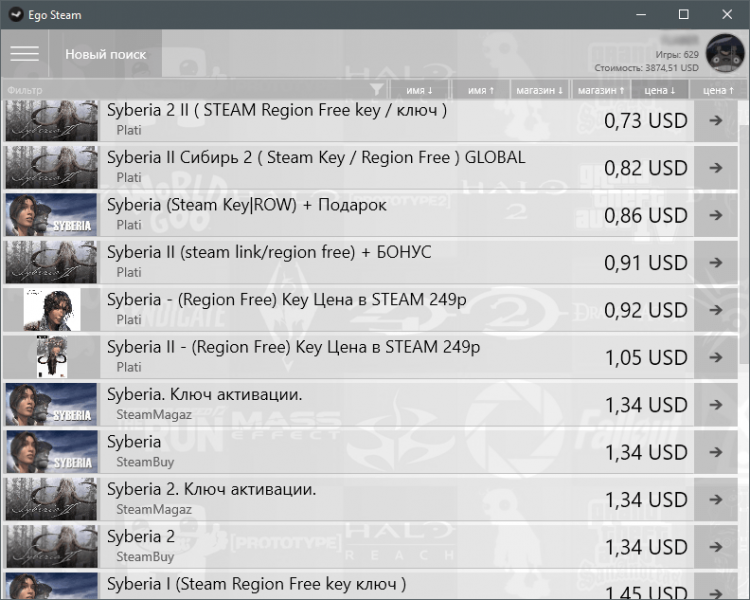Click the Игры: 629 text
This screenshot has width=750, height=600.
pos(677,55)
